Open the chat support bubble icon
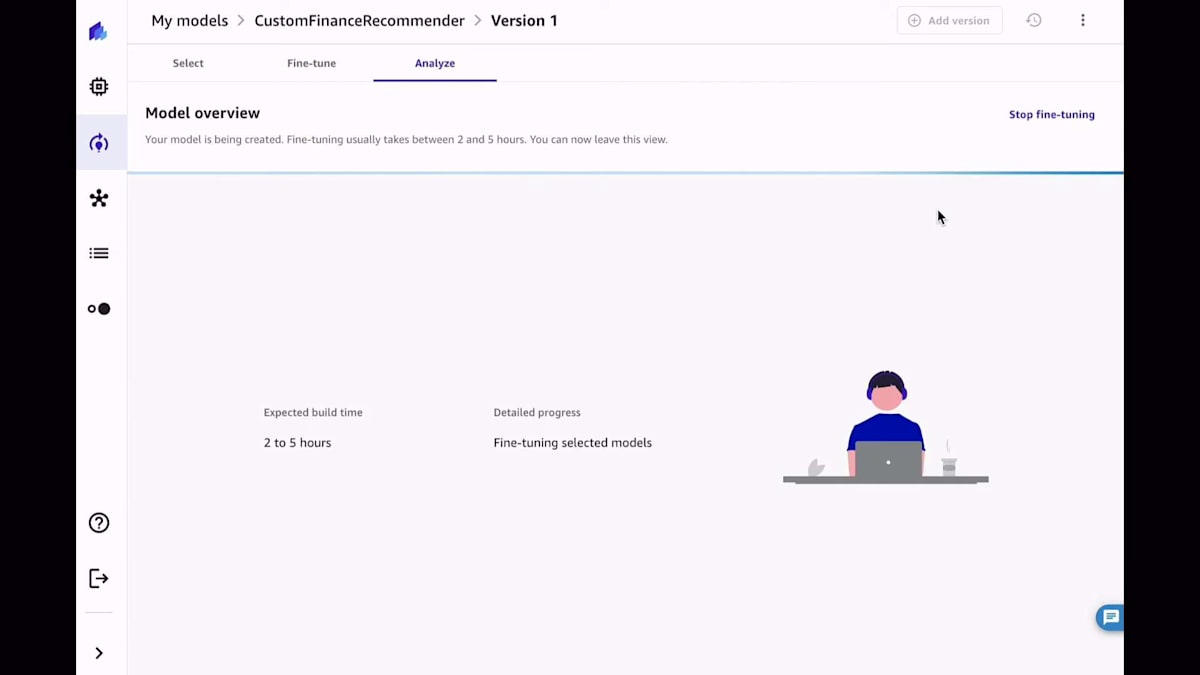This screenshot has width=1200, height=675. tap(1110, 618)
